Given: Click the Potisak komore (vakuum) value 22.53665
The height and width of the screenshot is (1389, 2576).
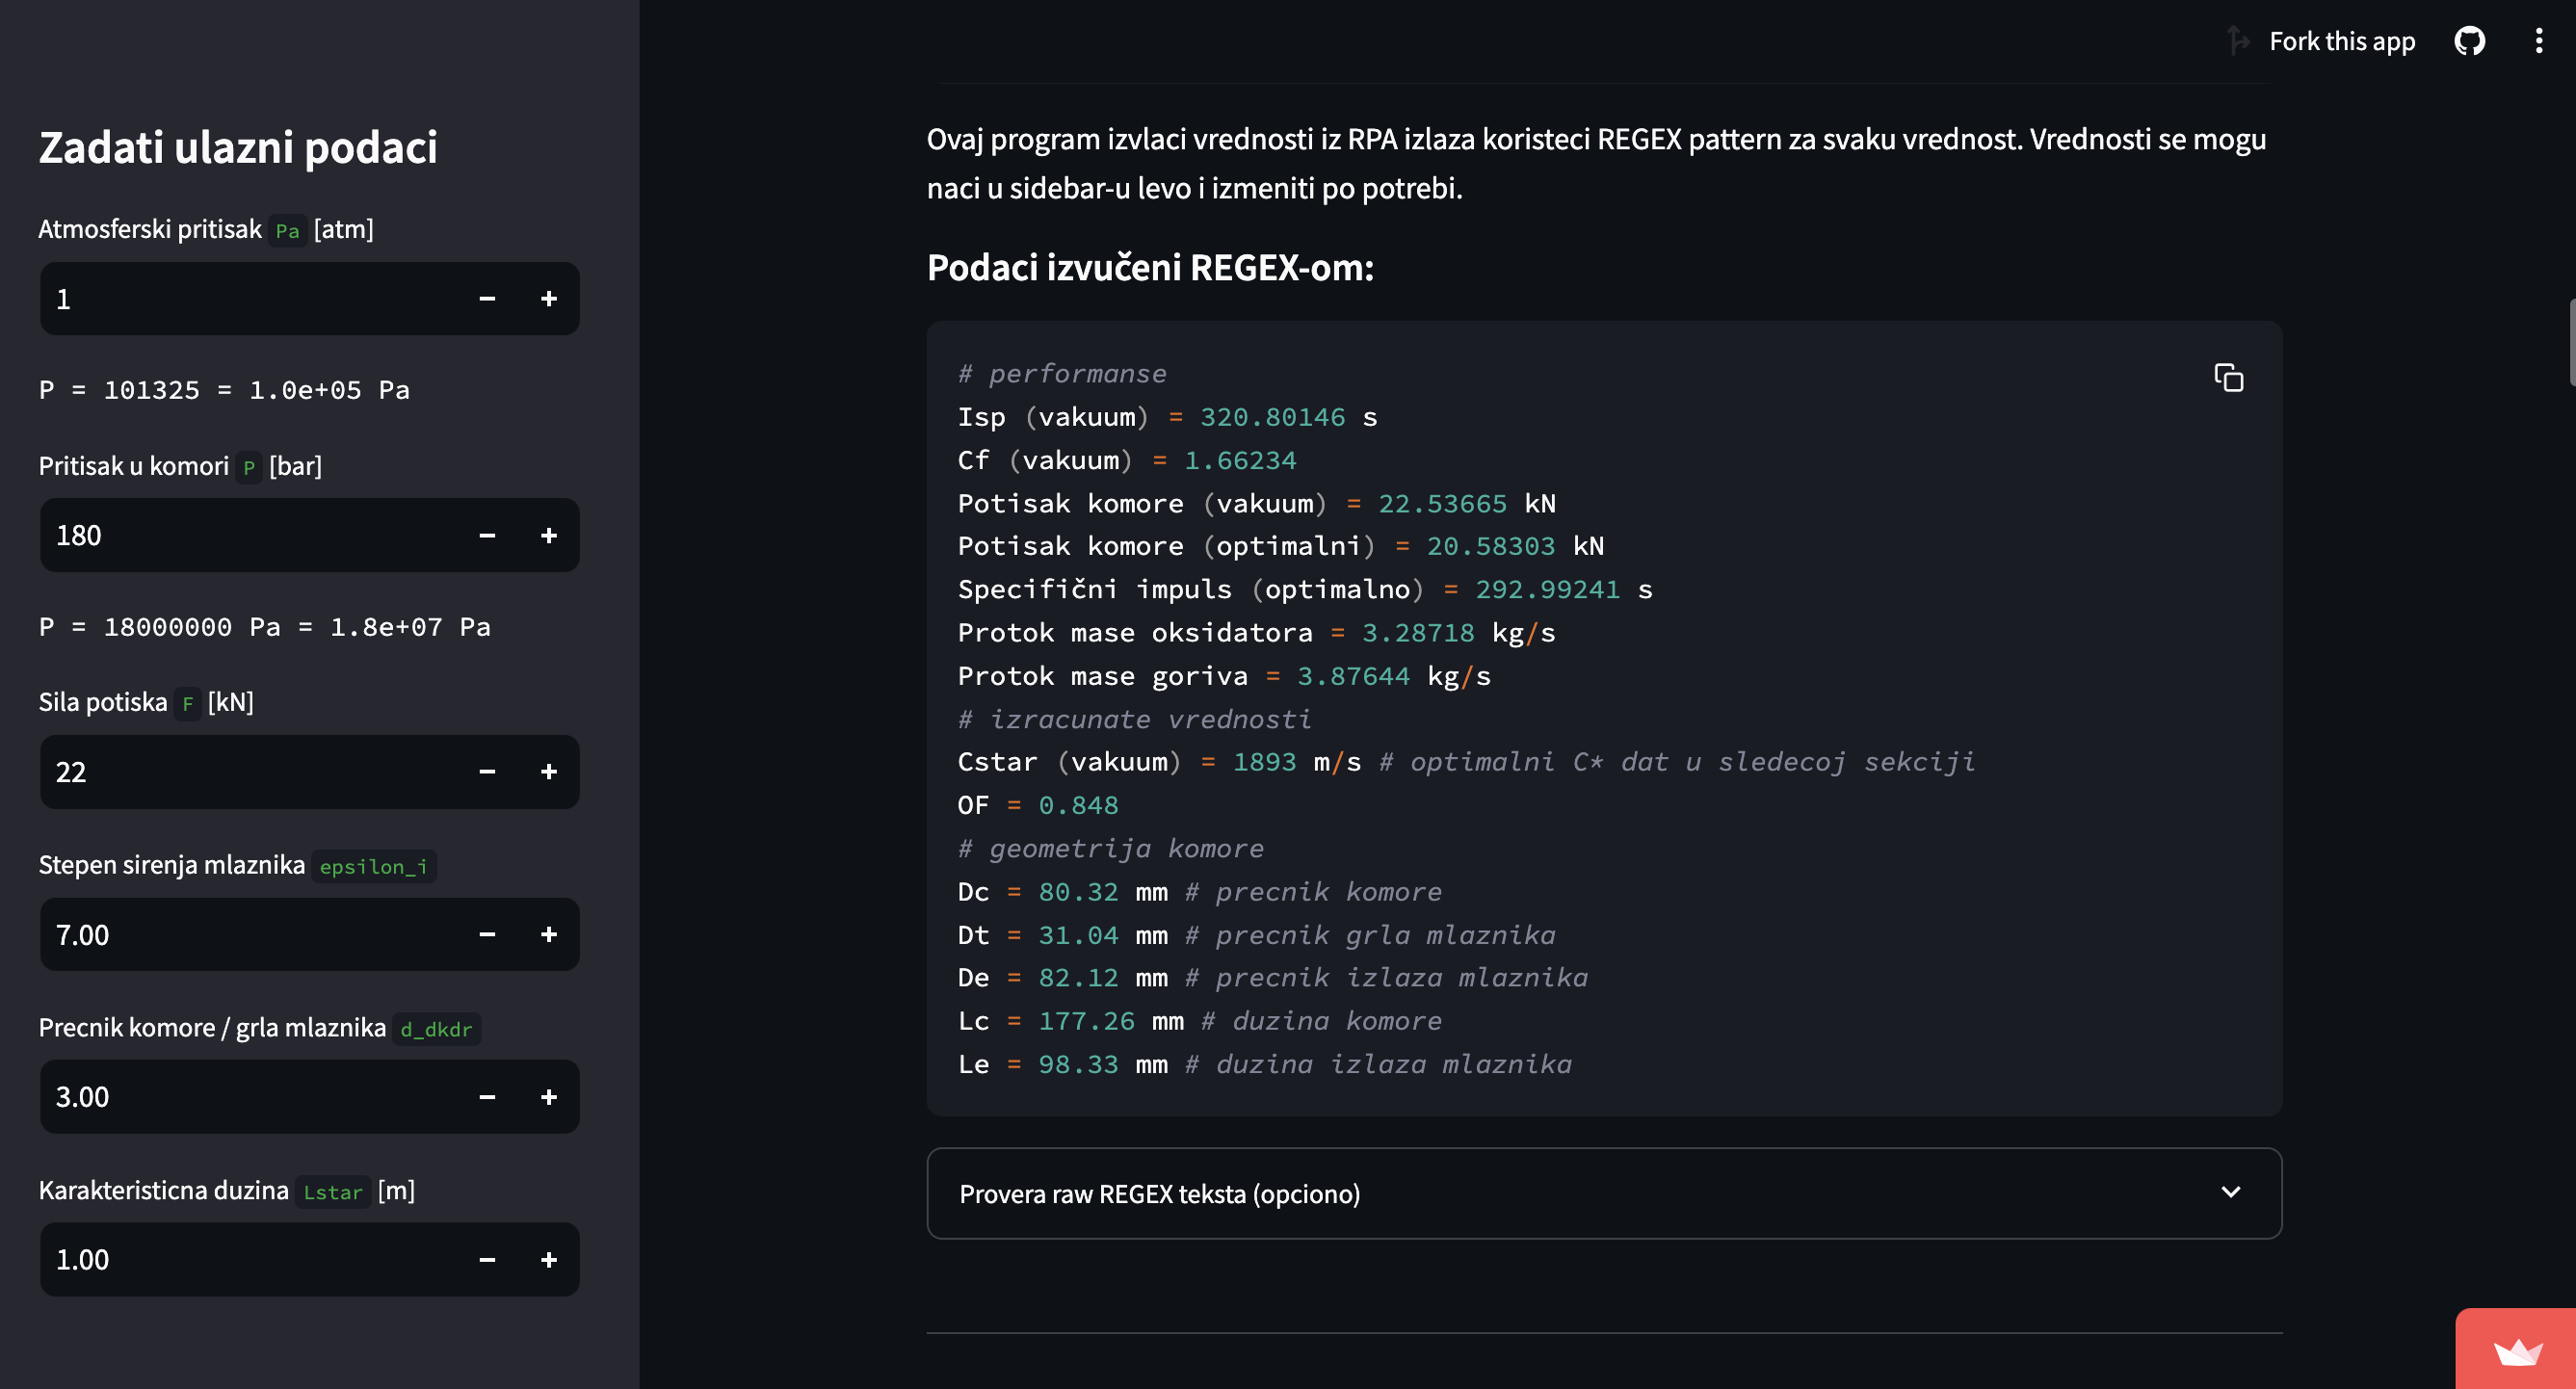Looking at the screenshot, I should pos(1442,503).
